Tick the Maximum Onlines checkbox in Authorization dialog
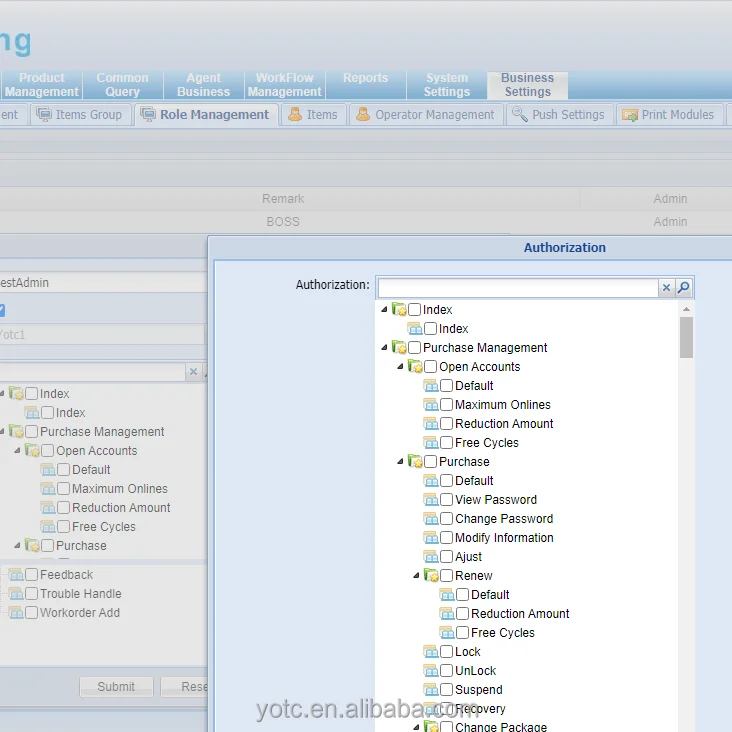 click(x=446, y=405)
